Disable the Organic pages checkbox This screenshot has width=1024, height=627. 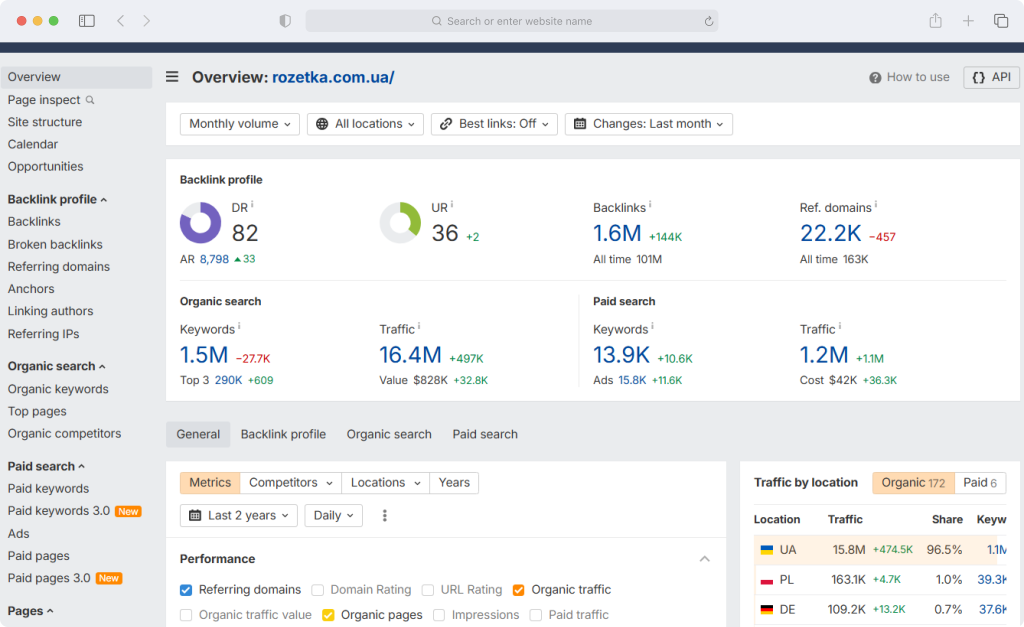coord(328,615)
